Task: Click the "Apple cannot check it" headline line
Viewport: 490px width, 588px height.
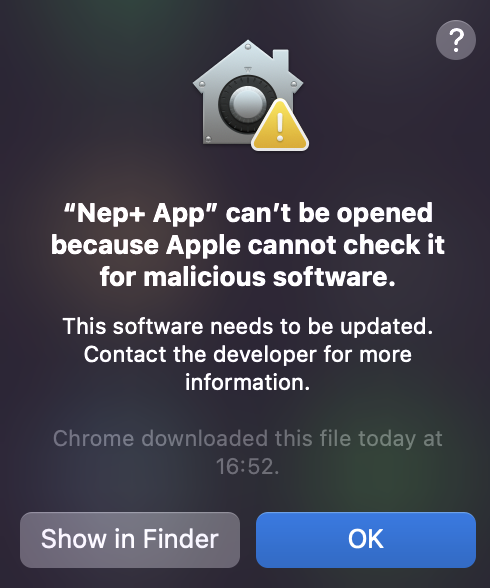Action: (x=306, y=245)
